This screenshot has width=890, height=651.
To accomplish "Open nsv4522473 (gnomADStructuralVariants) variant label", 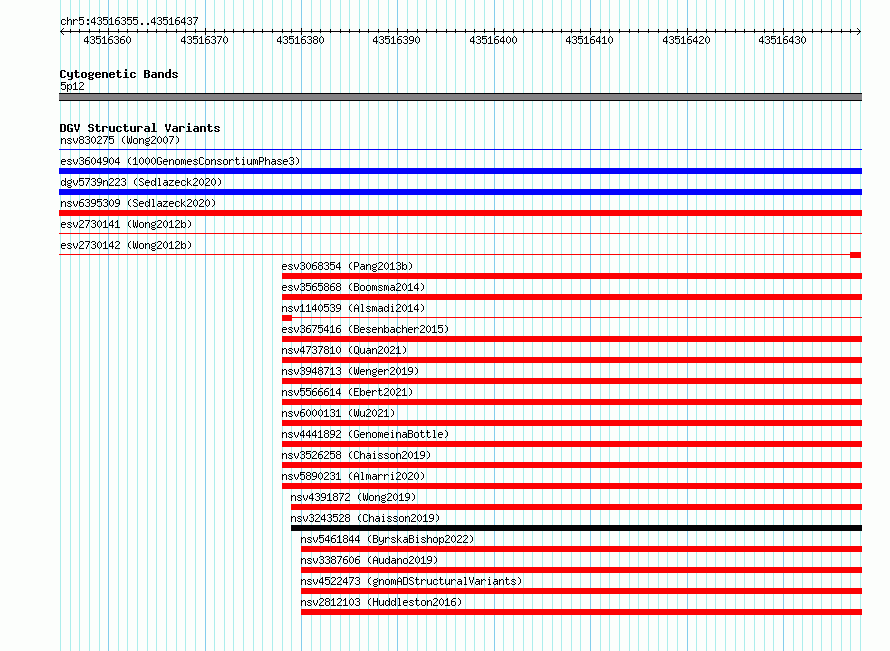I will tap(411, 581).
